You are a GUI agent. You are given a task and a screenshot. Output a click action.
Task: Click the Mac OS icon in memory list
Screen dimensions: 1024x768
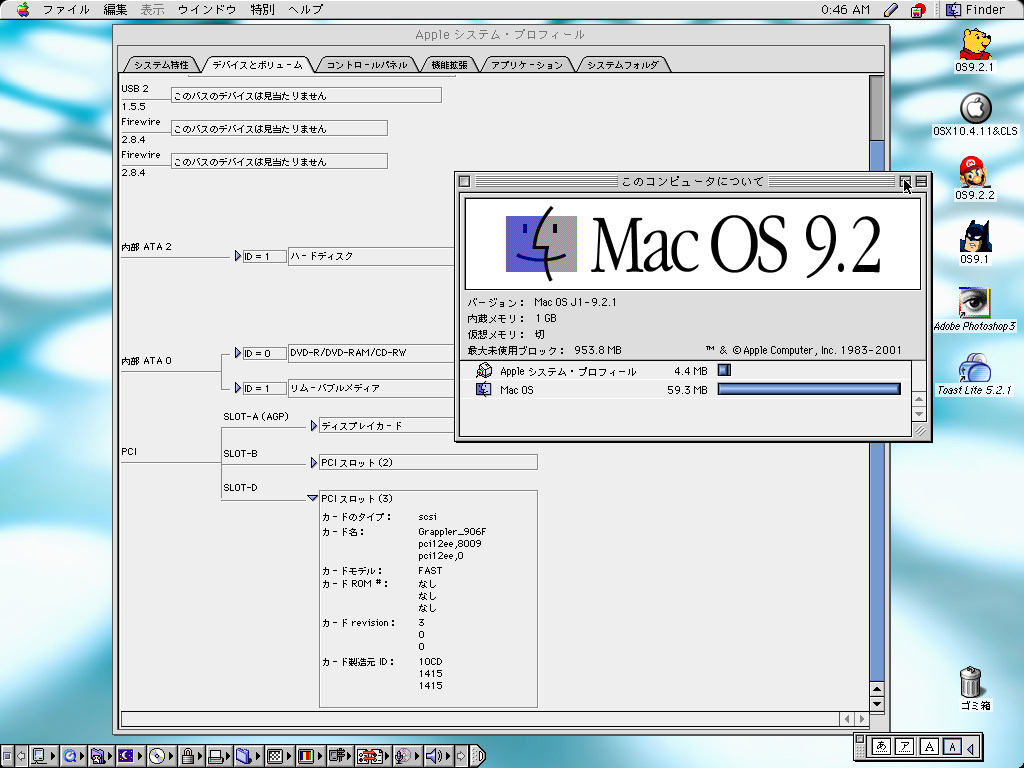pyautogui.click(x=483, y=389)
